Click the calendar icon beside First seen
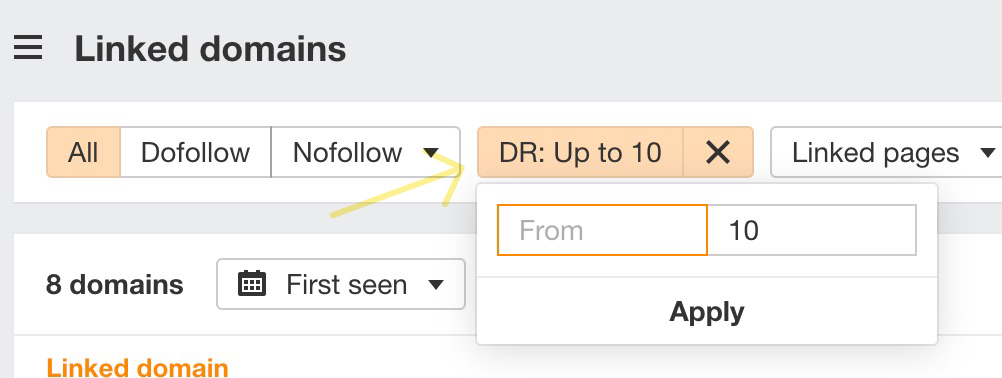The height and width of the screenshot is (378, 1002). point(252,284)
